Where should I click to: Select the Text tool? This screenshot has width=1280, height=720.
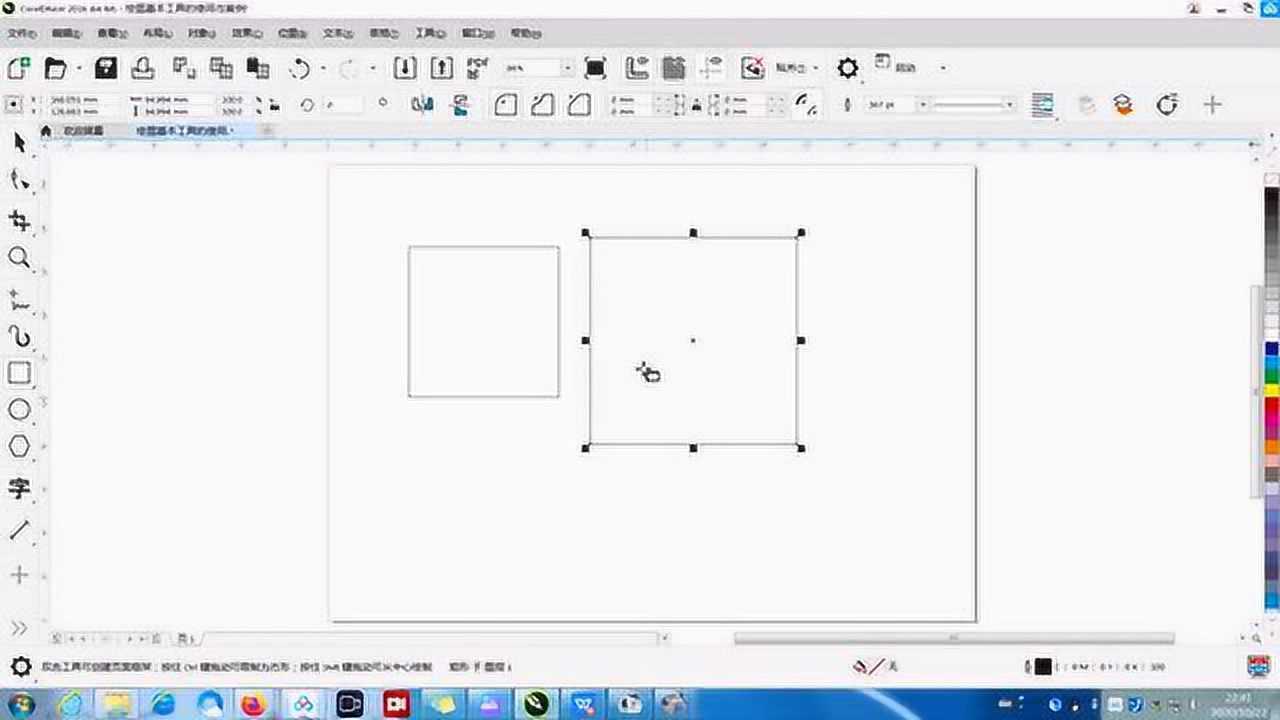click(19, 489)
